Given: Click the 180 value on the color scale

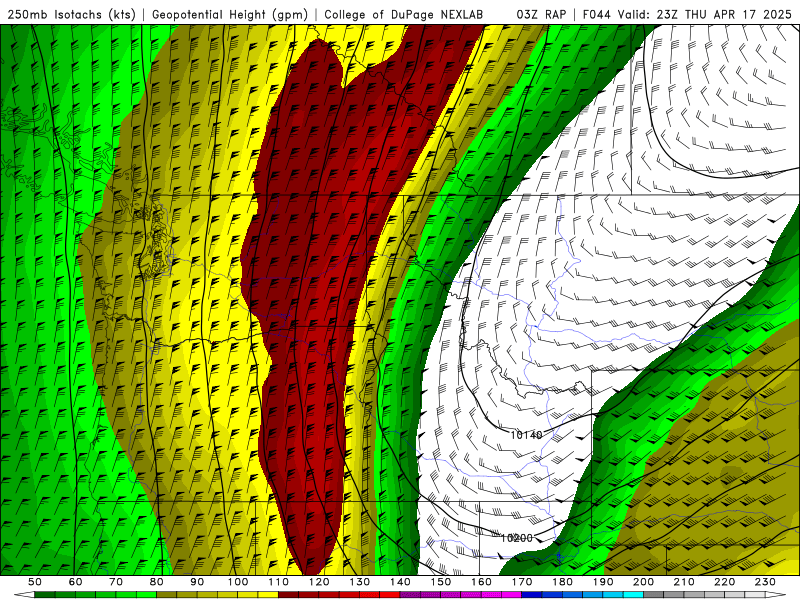Looking at the screenshot, I should 562,582.
